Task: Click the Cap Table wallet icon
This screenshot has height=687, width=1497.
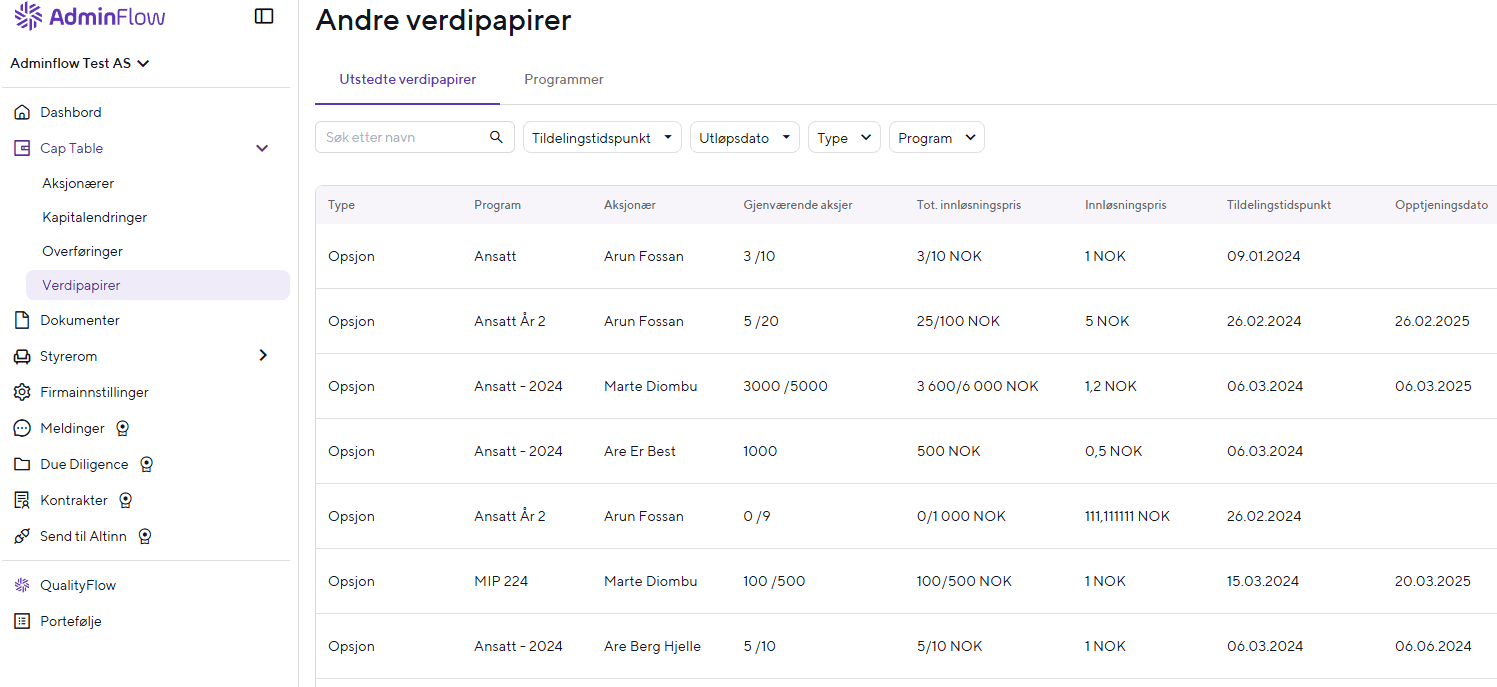Action: 22,148
